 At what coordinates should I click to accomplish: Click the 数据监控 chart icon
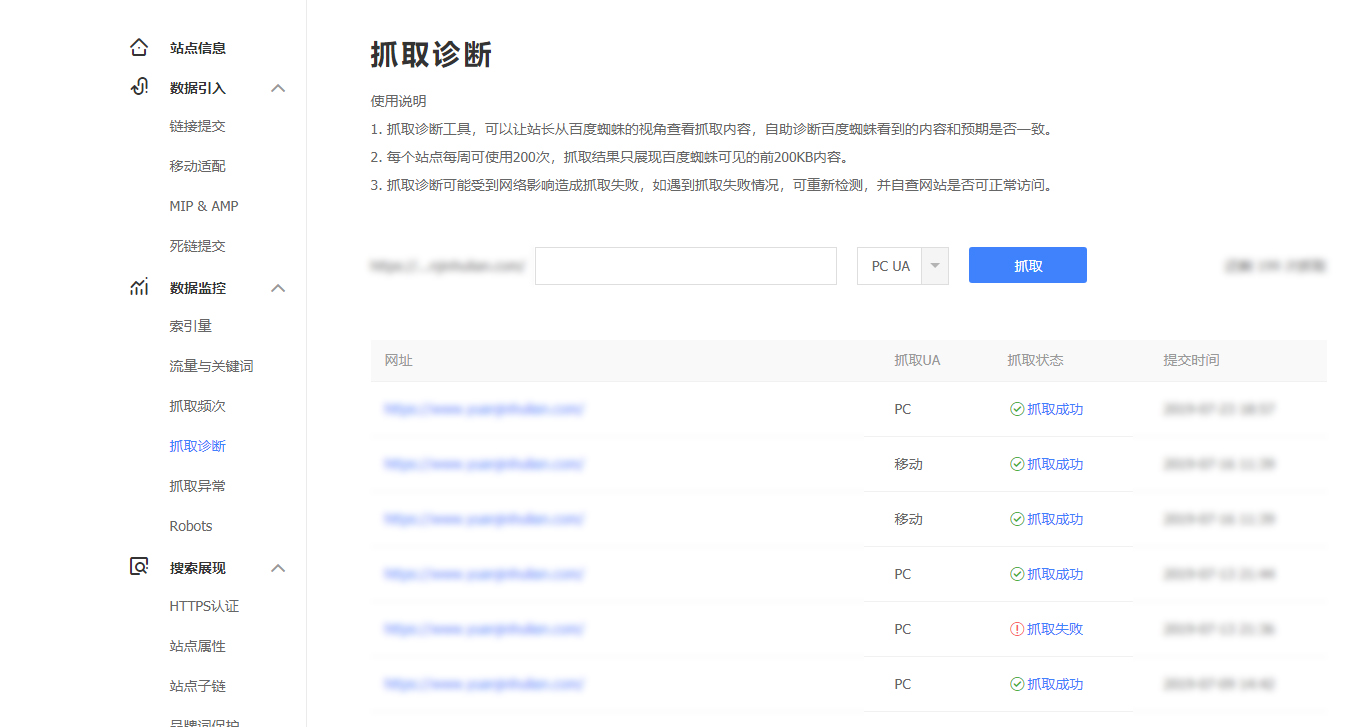pyautogui.click(x=138, y=287)
